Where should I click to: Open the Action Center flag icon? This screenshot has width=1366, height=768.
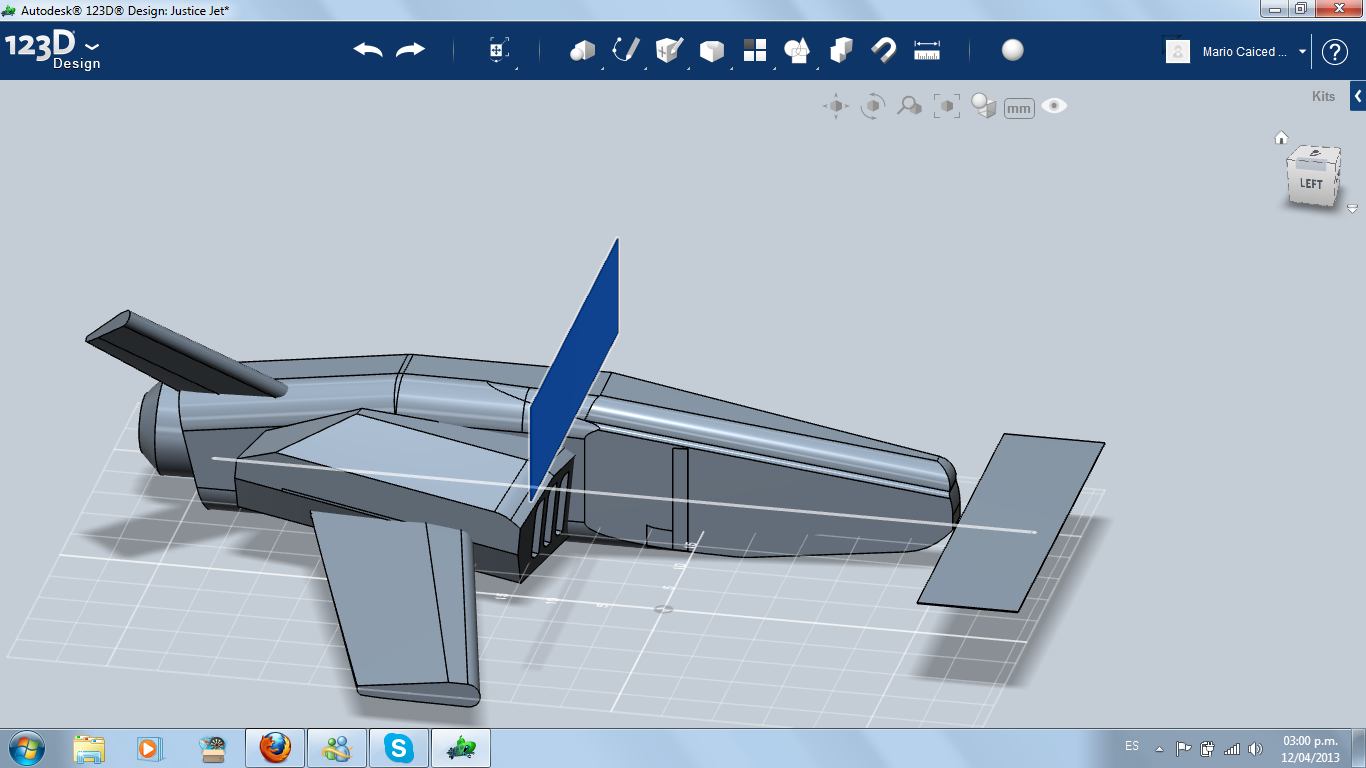(x=1183, y=748)
